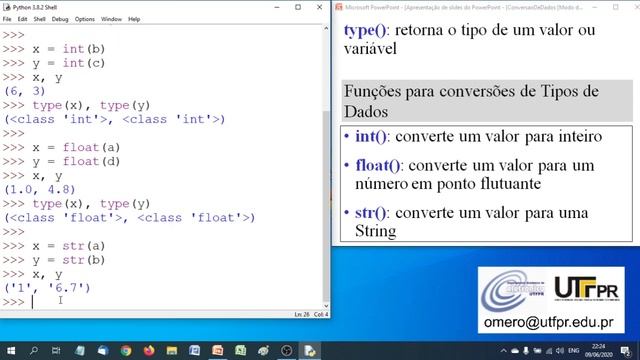Open Excel taskbar icon
Screen dimensions: 640x360
point(240,351)
